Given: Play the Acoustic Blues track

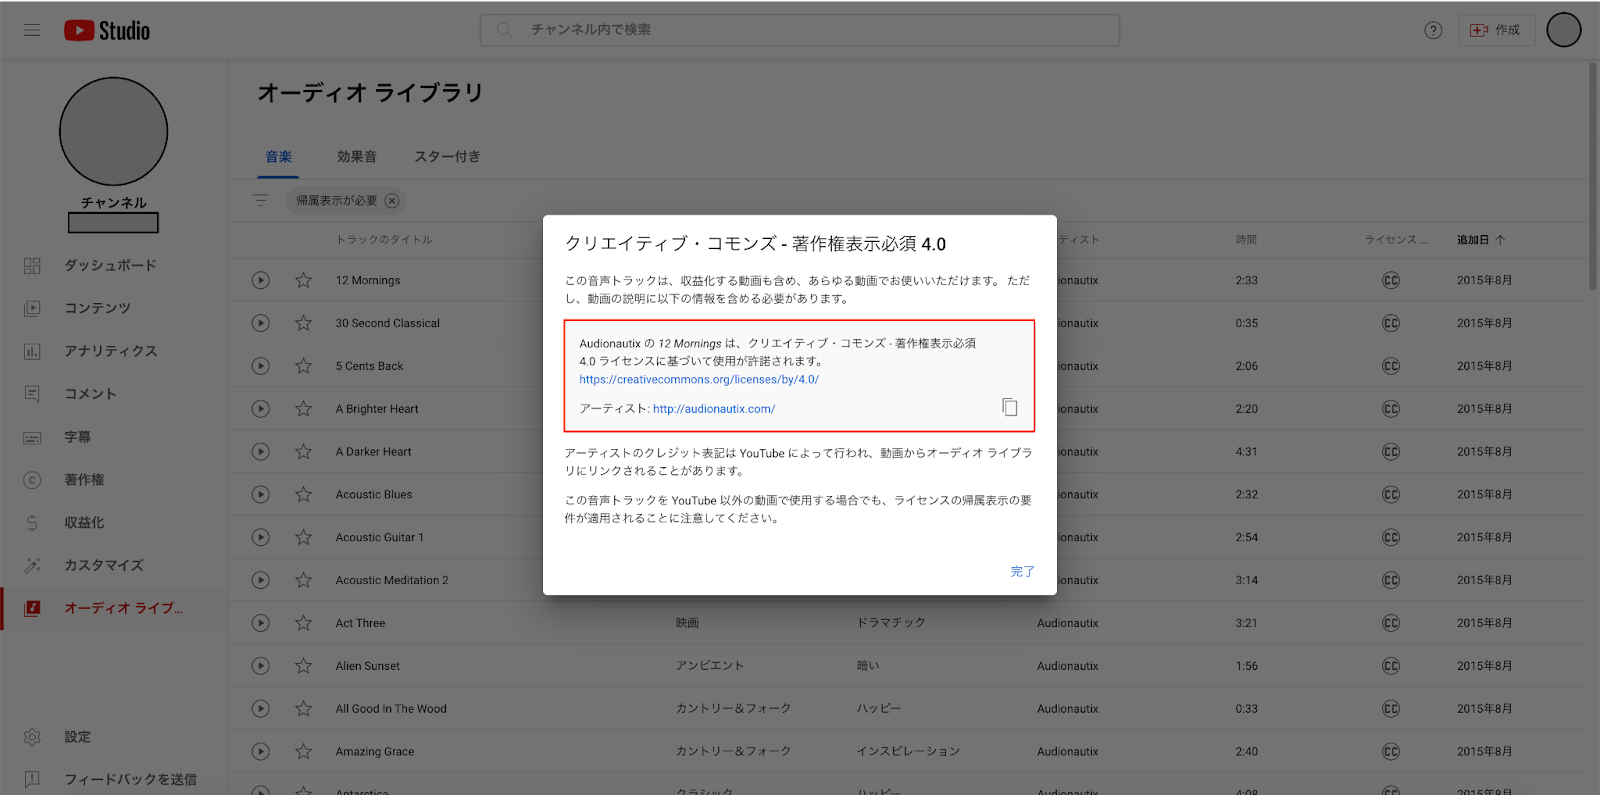Looking at the screenshot, I should pos(260,494).
